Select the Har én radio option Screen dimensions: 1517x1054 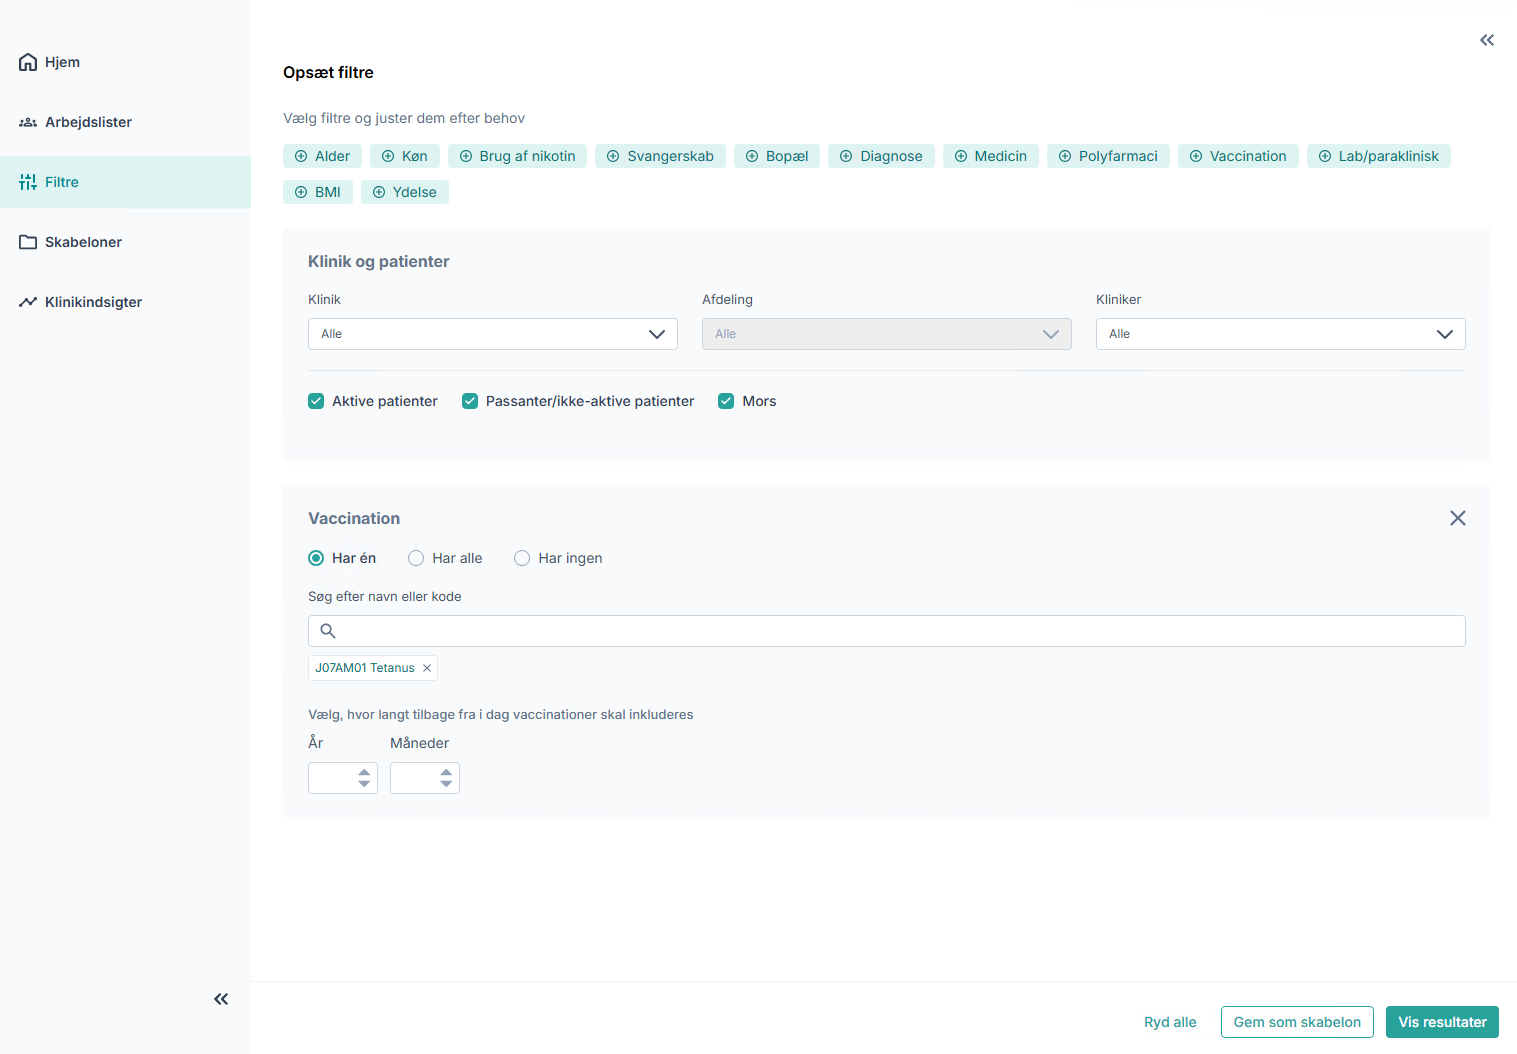click(316, 558)
